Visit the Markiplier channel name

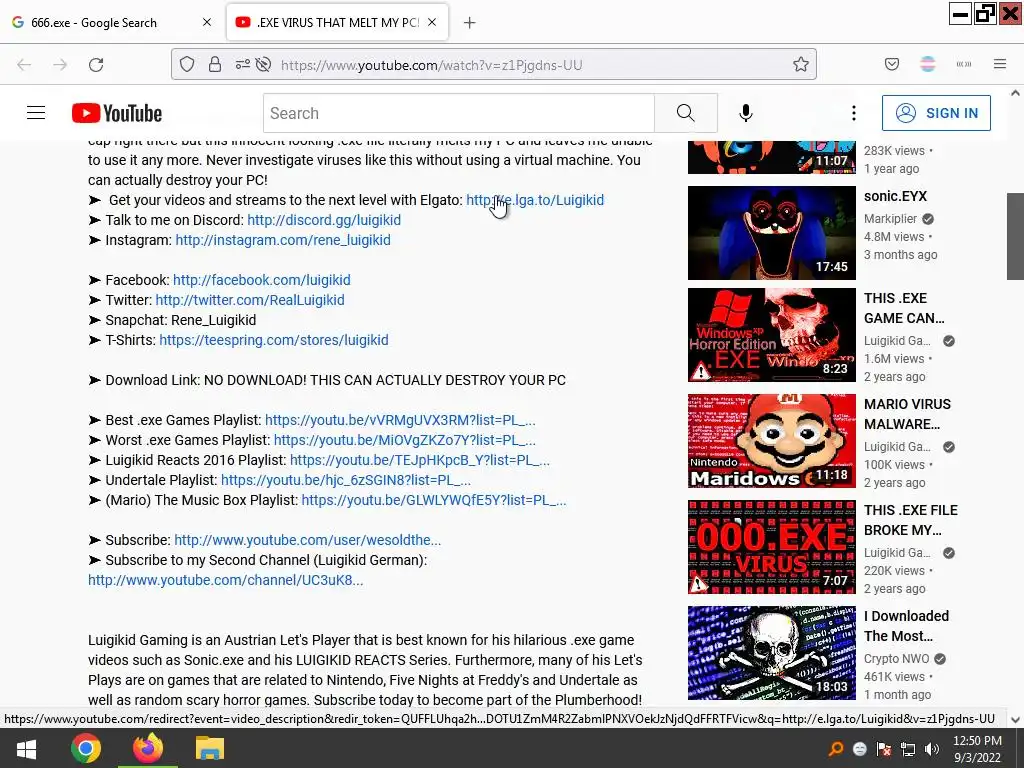(x=890, y=219)
